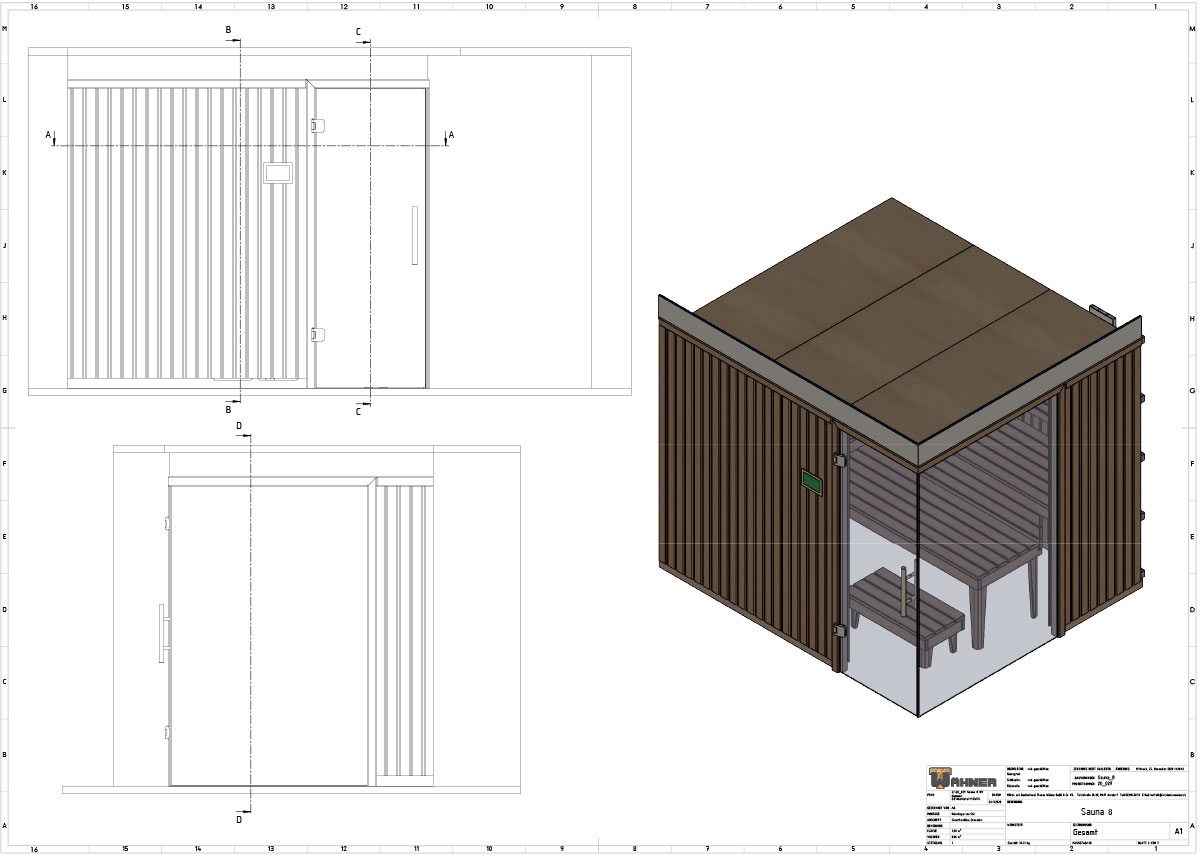The height and width of the screenshot is (855, 1200).
Task: Click section marker A at right side
Action: tap(451, 135)
